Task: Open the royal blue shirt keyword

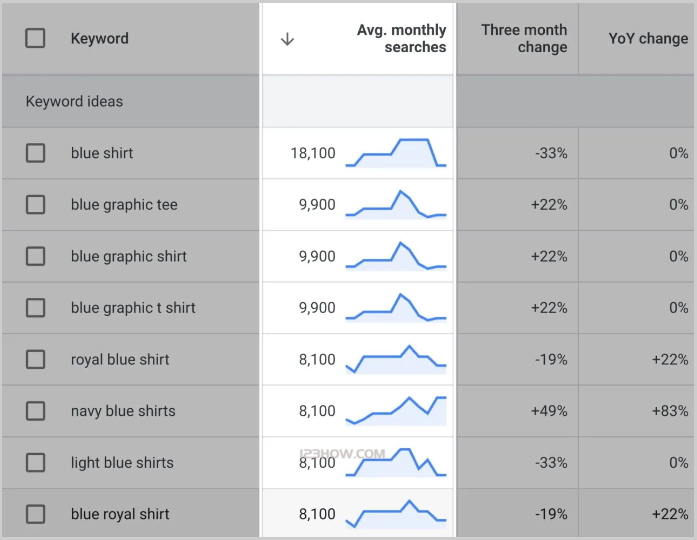Action: tap(120, 360)
